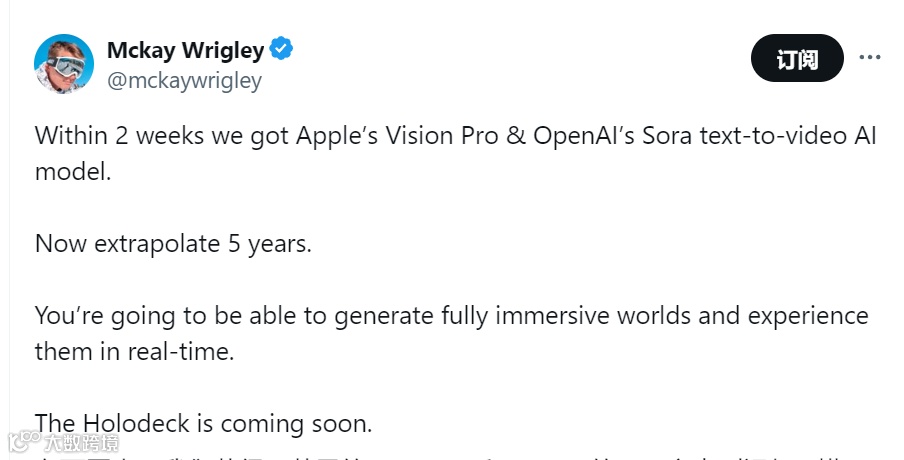Click the 大数跨境 watermark text
The height and width of the screenshot is (460, 904).
coord(80,443)
